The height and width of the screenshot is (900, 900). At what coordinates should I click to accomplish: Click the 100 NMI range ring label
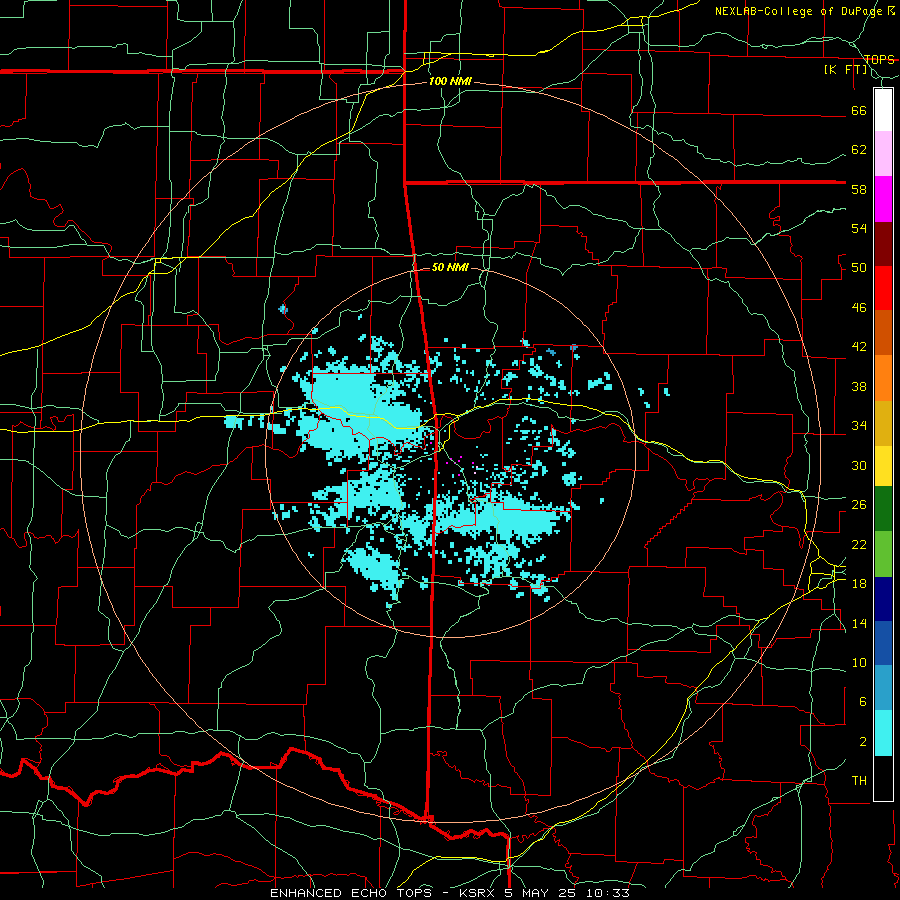pyautogui.click(x=450, y=81)
